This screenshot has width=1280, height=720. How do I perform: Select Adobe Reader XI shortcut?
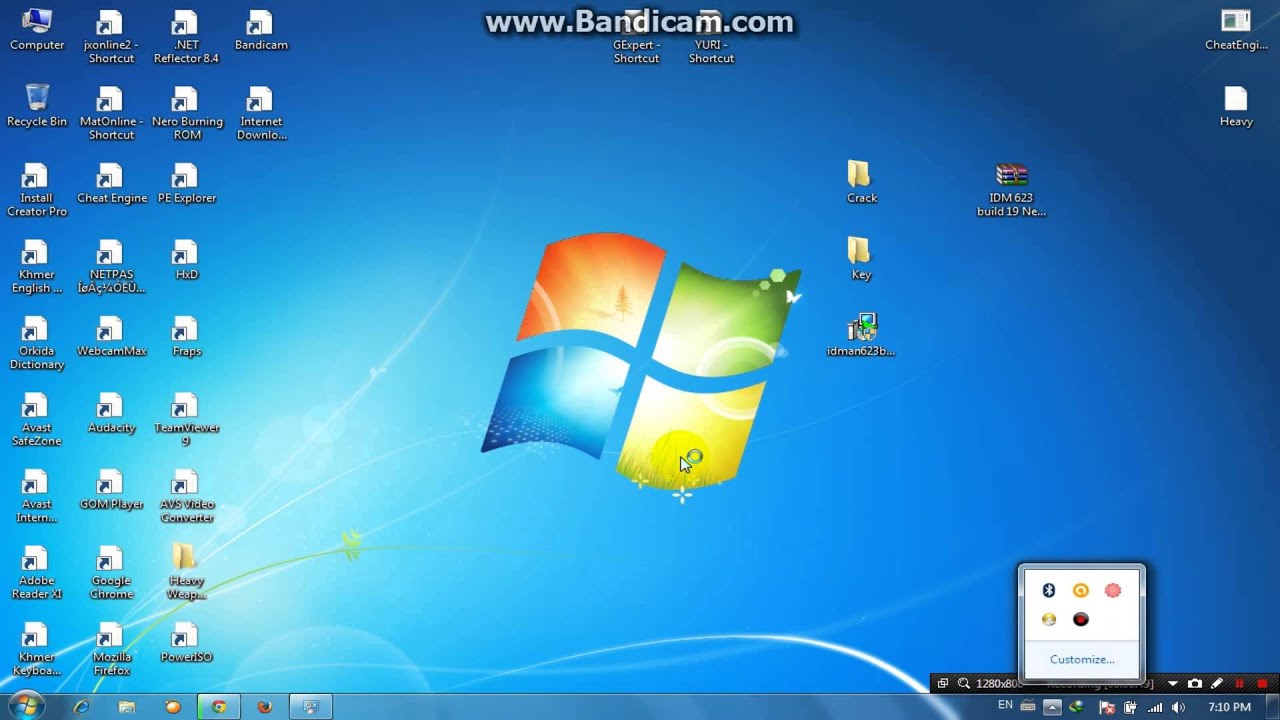(37, 574)
